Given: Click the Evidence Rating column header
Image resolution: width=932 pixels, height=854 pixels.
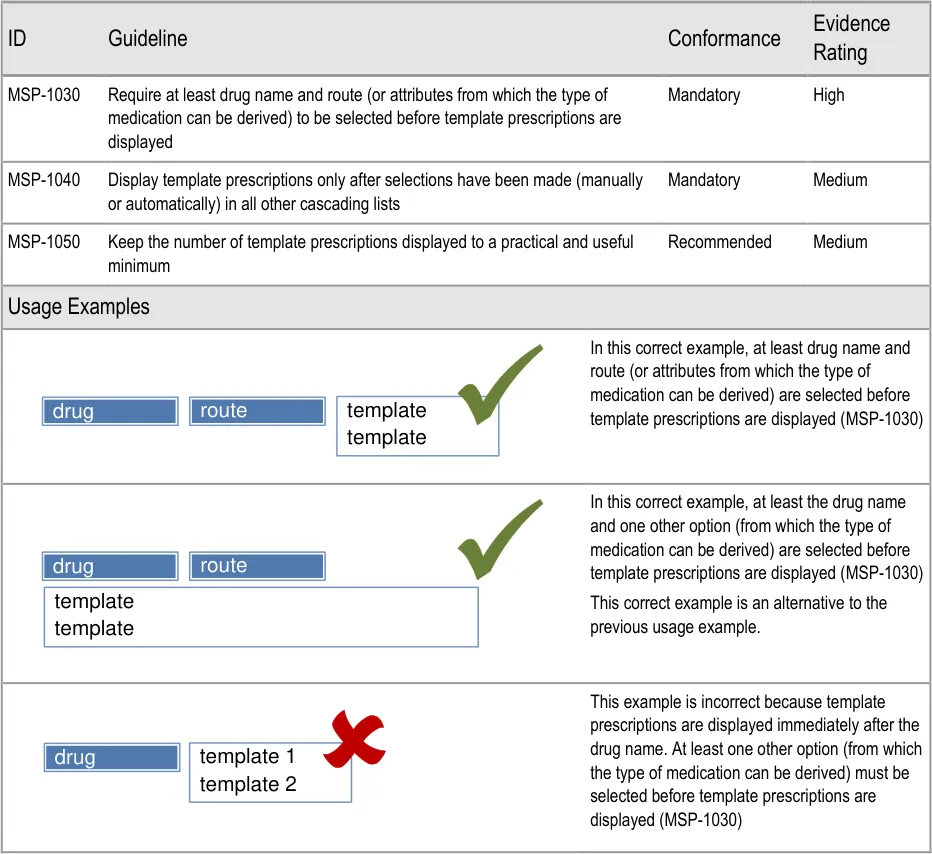Looking at the screenshot, I should pyautogui.click(x=851, y=39).
